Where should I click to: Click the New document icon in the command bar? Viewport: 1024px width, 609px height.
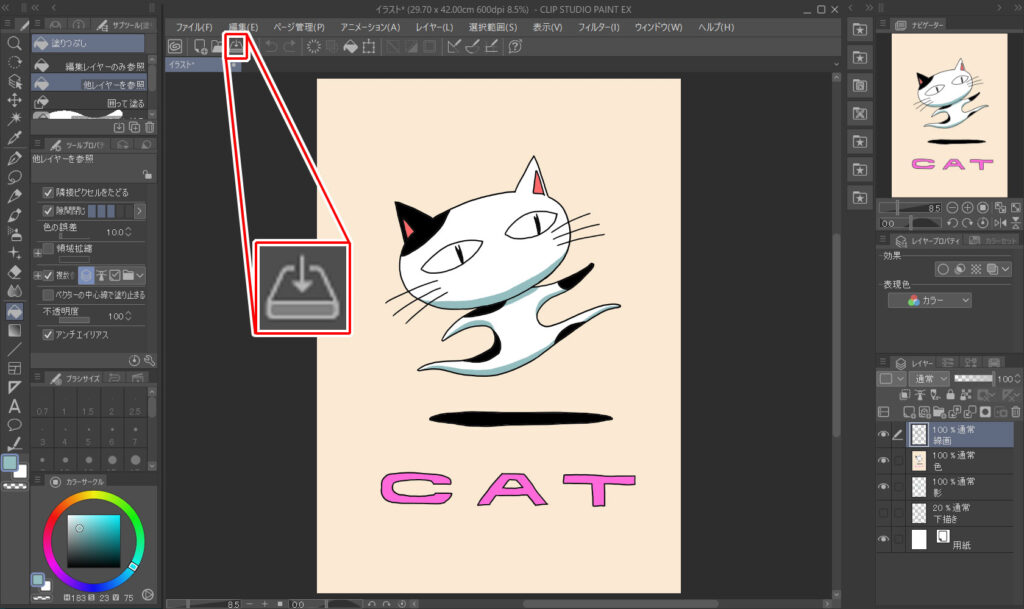click(200, 47)
